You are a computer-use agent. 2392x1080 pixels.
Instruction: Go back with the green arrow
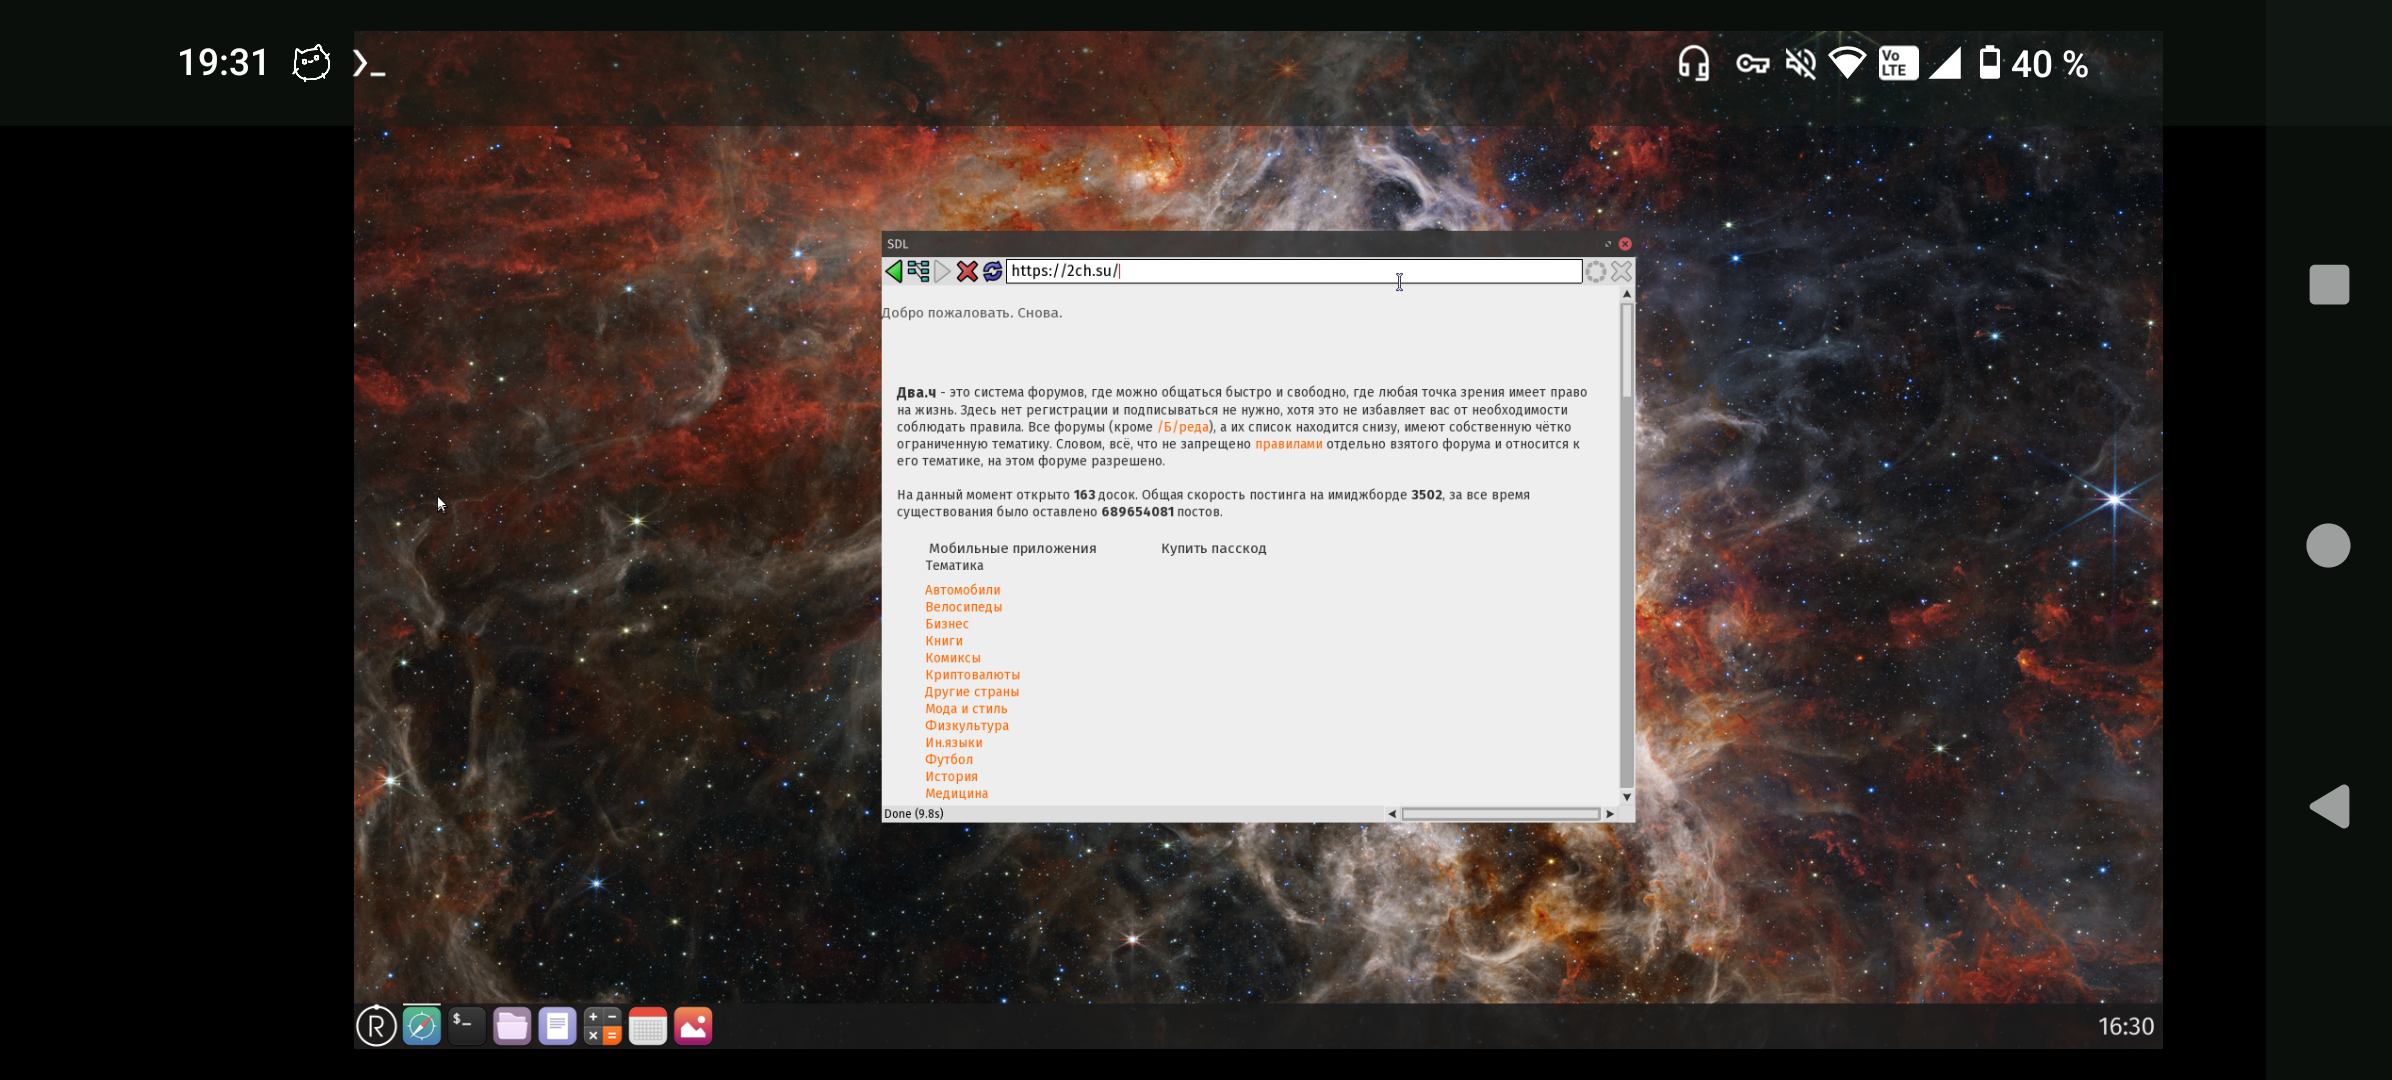[x=894, y=271]
